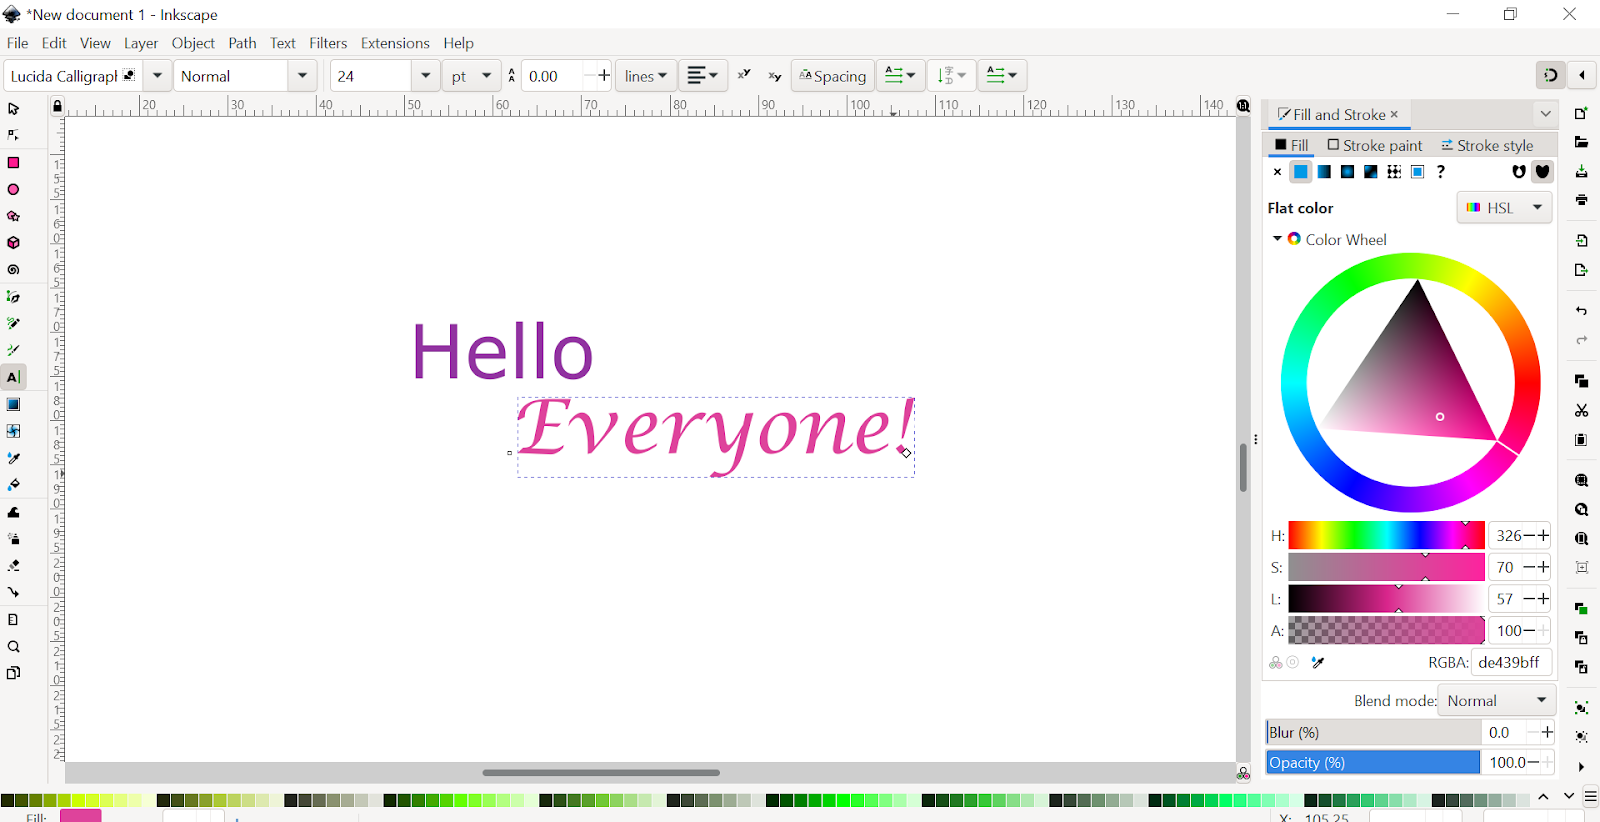Select the Spray tool
Viewport: 1600px width, 822px height.
pyautogui.click(x=13, y=539)
